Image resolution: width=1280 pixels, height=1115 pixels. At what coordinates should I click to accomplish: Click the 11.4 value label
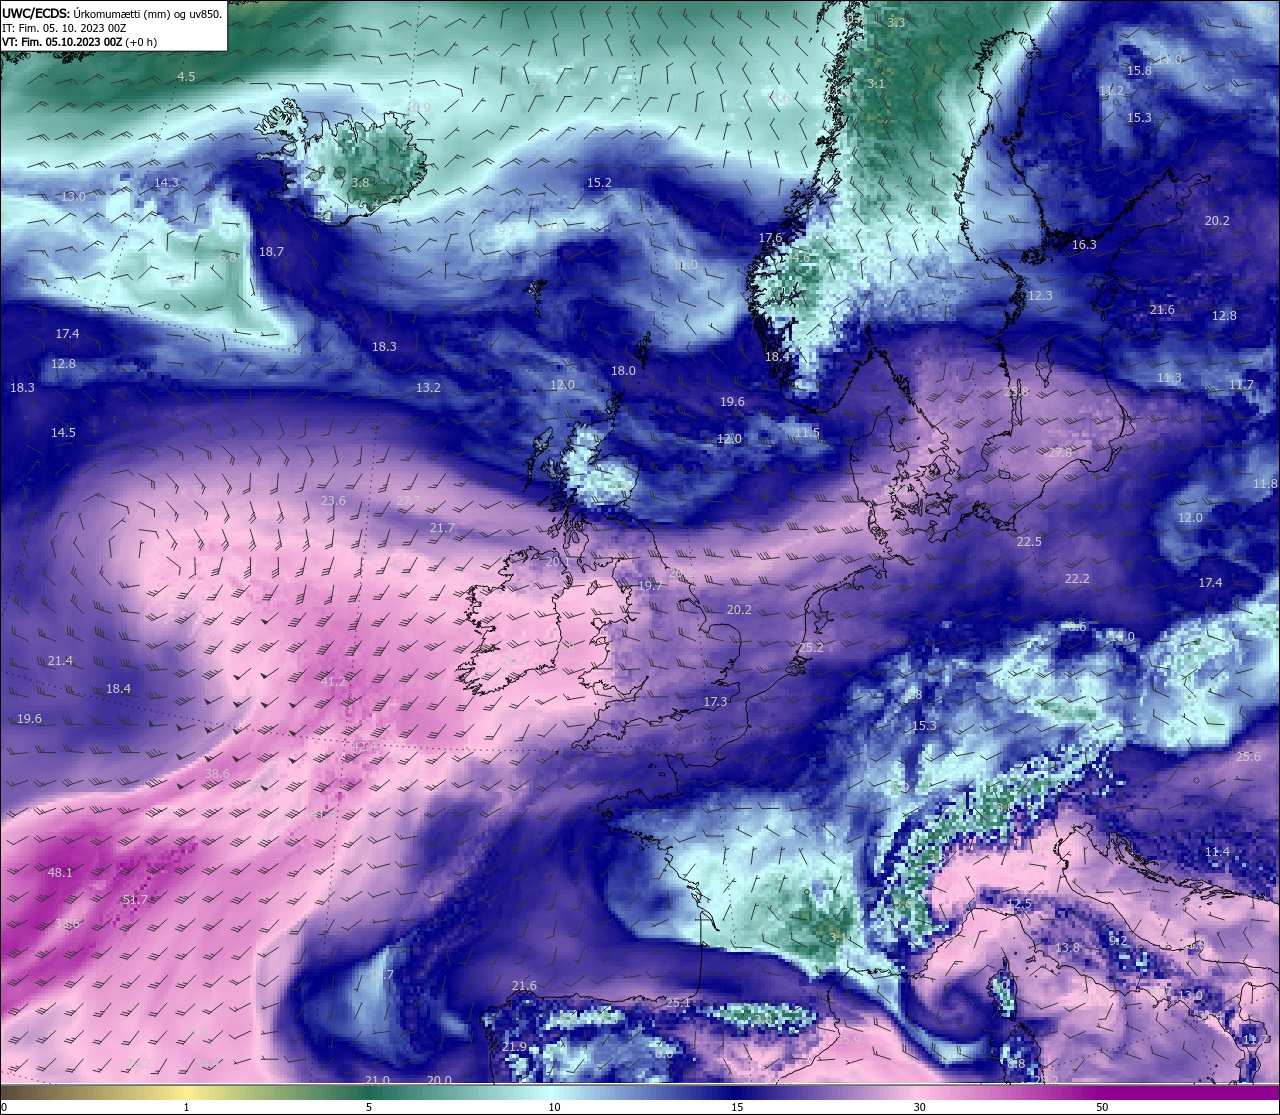1217,852
